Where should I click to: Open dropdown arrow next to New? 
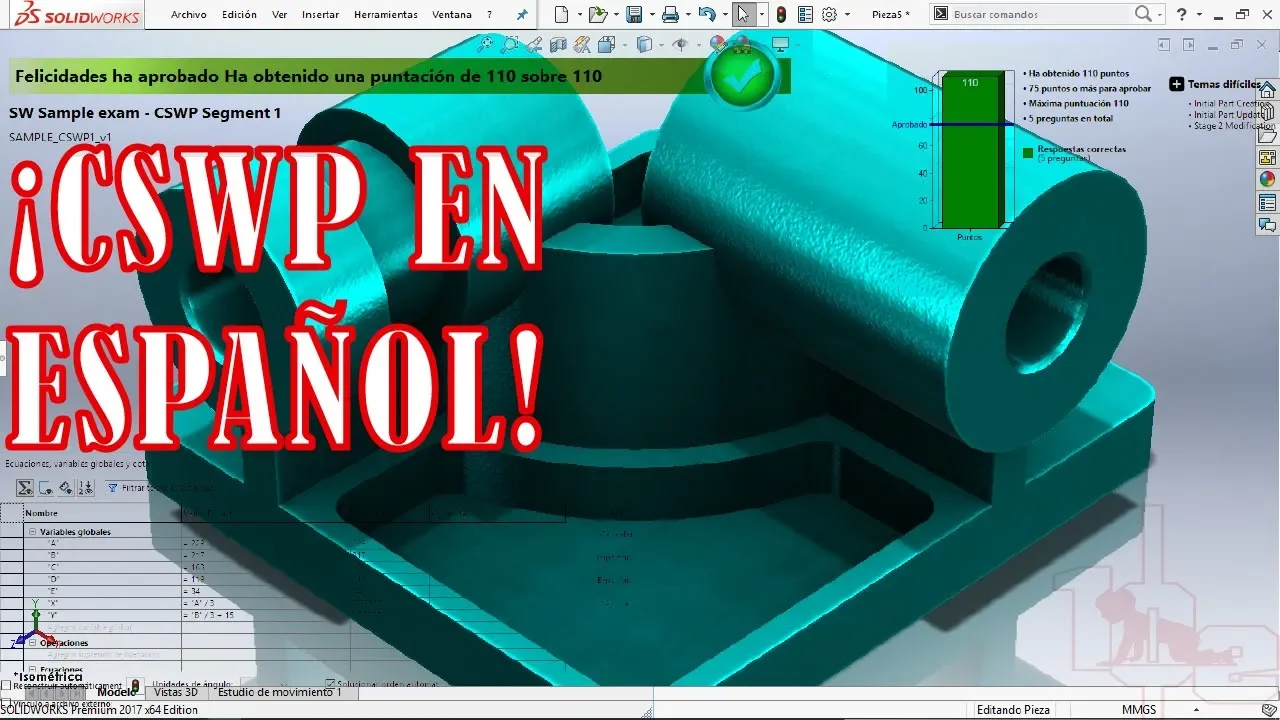click(x=578, y=15)
